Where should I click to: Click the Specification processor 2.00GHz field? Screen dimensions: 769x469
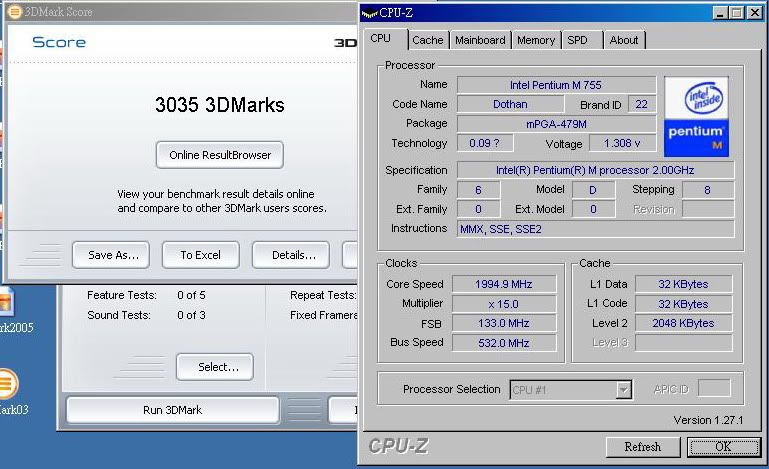pos(595,170)
